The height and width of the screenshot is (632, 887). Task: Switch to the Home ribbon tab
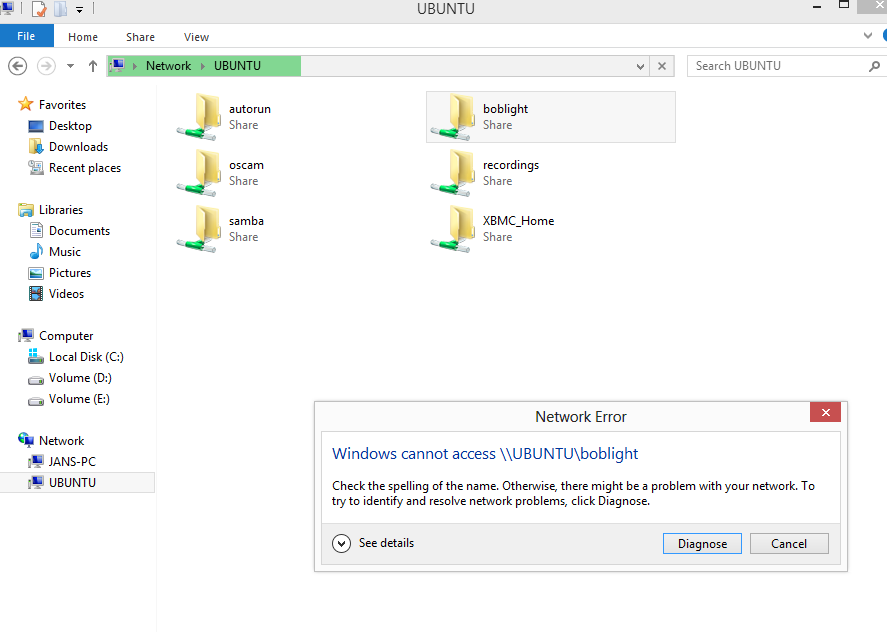(x=83, y=37)
